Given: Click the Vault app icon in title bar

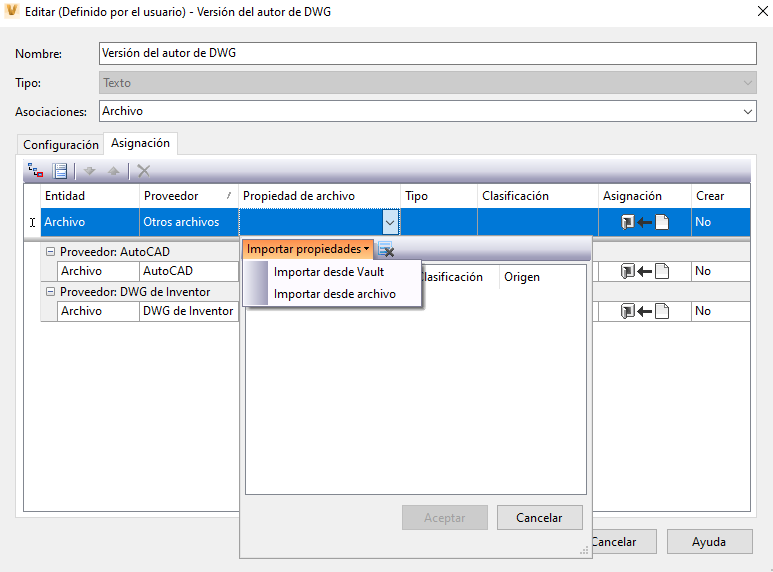Looking at the screenshot, I should [x=11, y=11].
